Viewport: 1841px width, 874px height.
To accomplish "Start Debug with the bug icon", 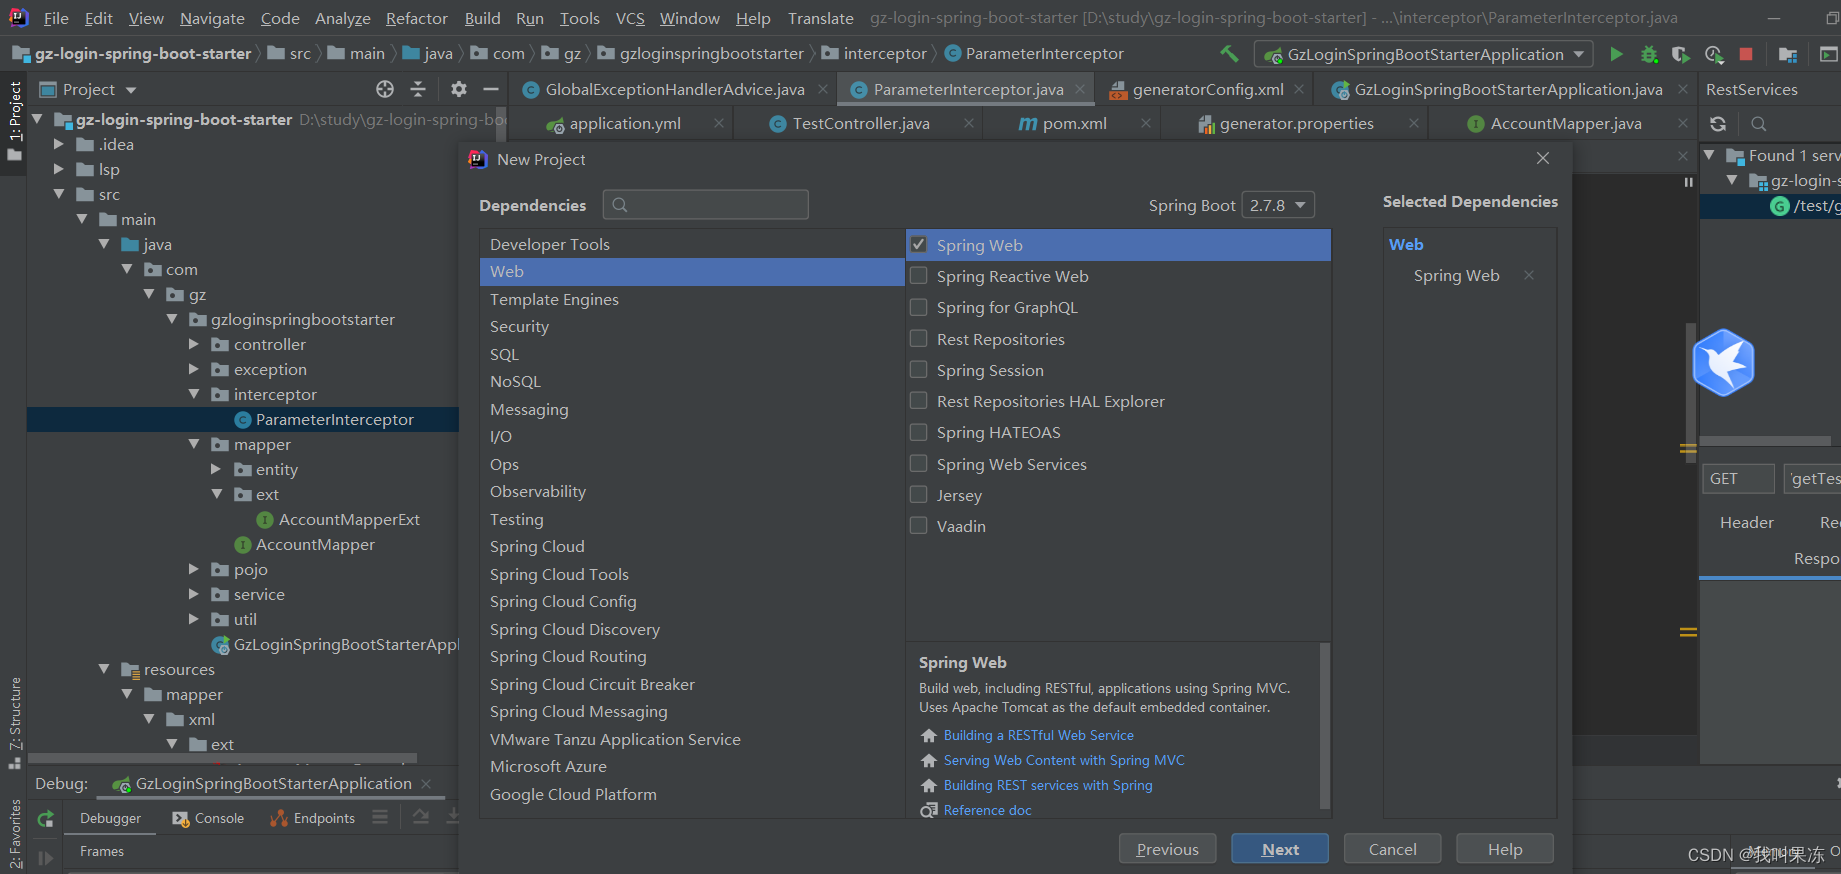I will click(x=1649, y=54).
